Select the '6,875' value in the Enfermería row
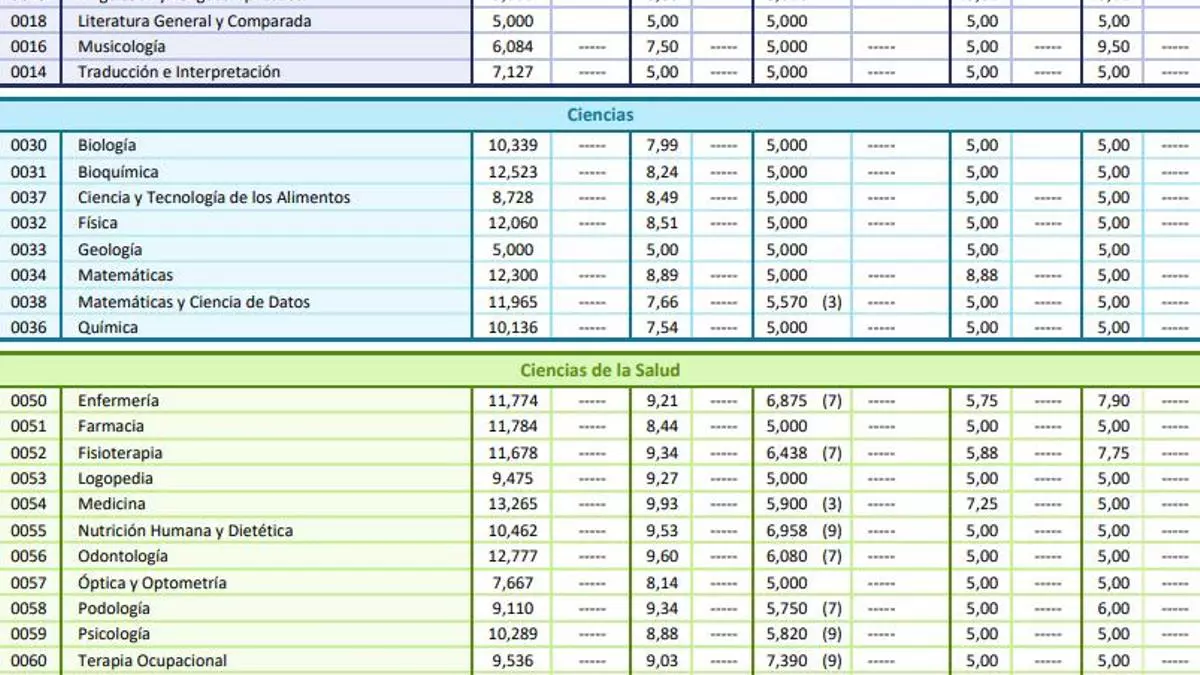The width and height of the screenshot is (1200, 675). coord(787,400)
